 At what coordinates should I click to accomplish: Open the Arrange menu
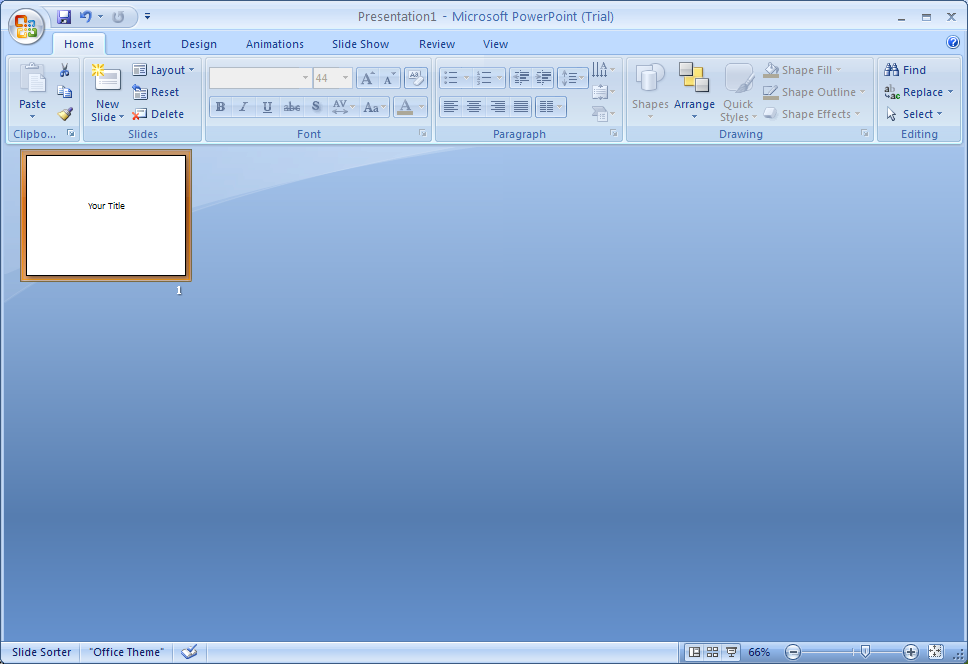click(x=694, y=91)
